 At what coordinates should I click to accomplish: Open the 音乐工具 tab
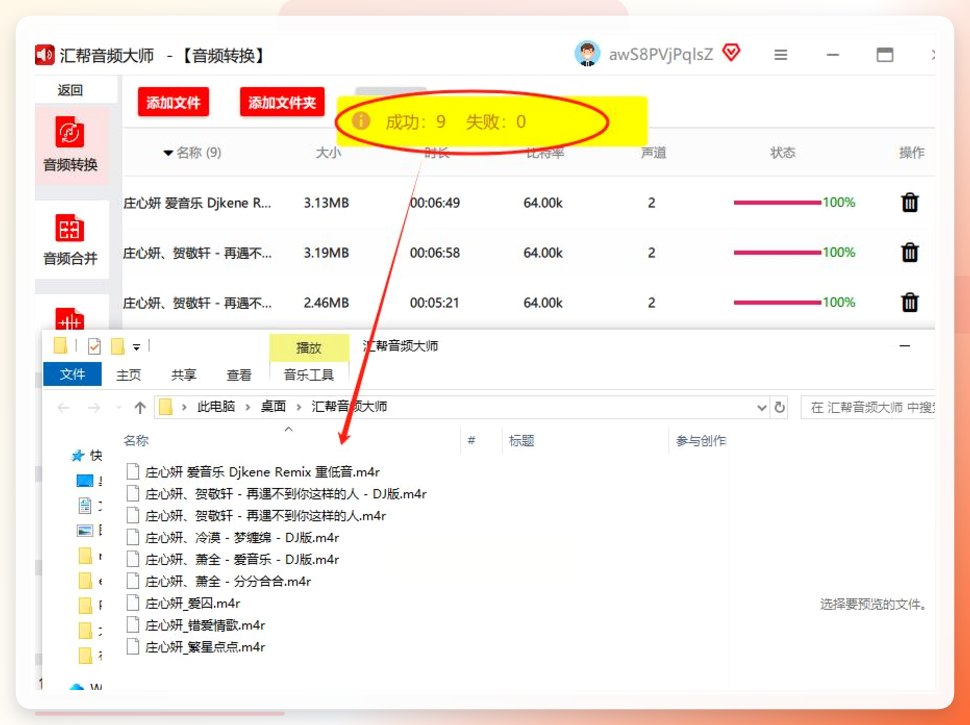tap(309, 375)
